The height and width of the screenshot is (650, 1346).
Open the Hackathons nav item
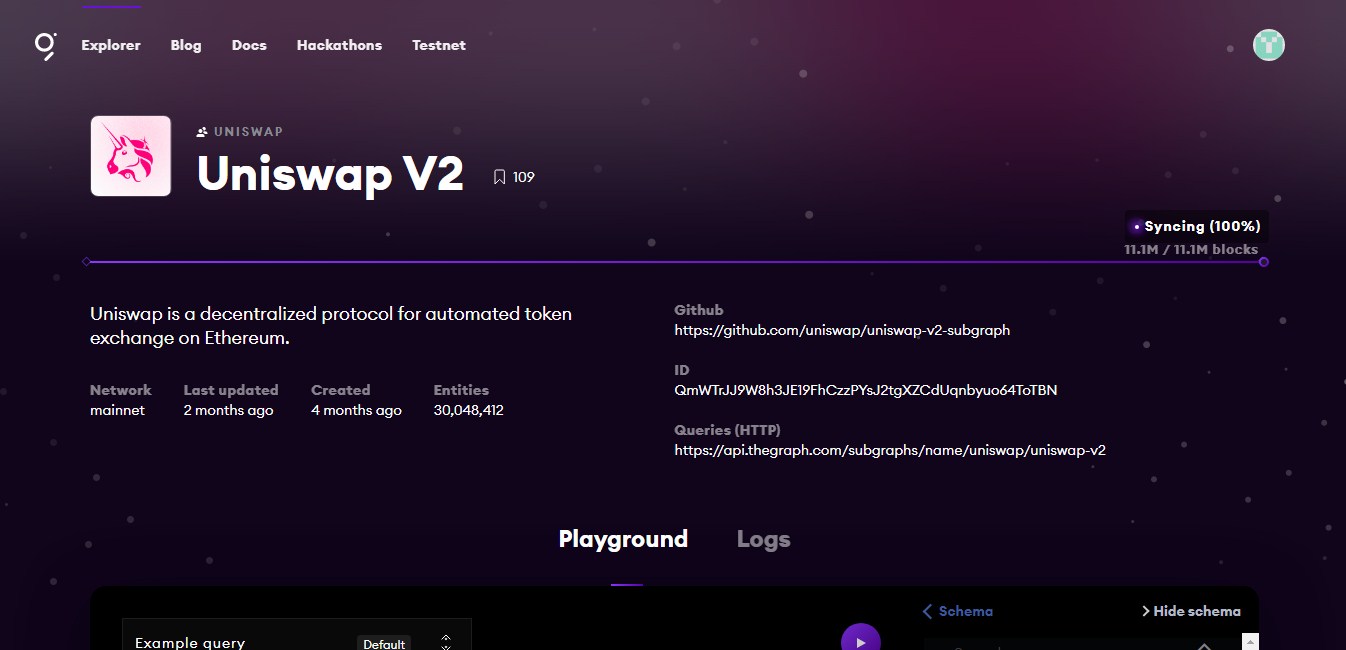[x=339, y=45]
